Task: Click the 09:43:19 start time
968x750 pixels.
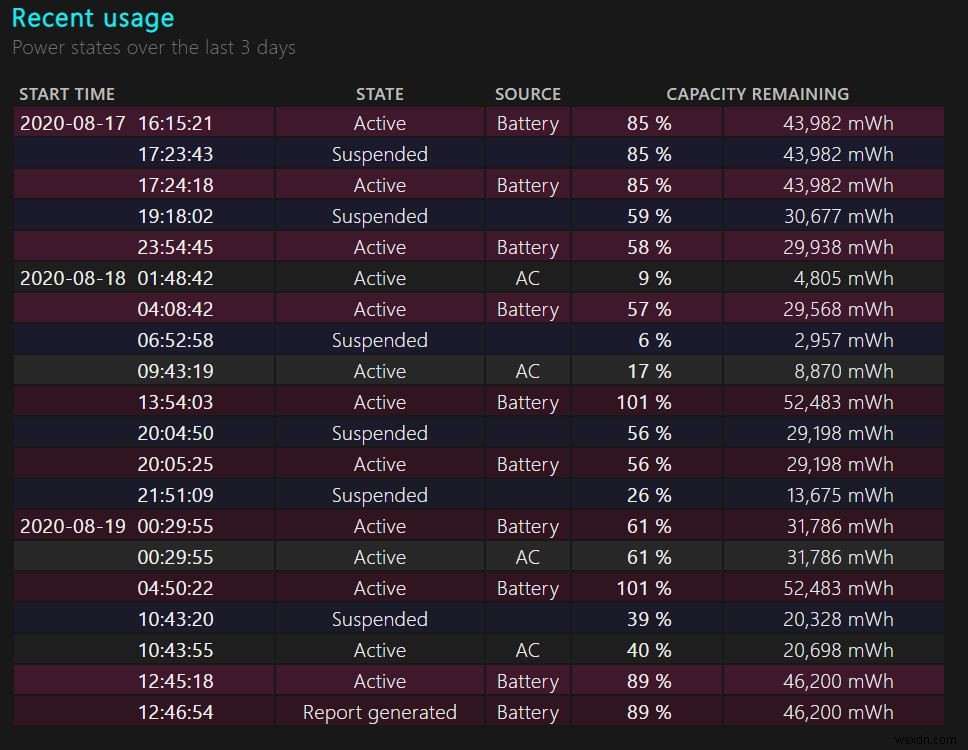Action: click(x=175, y=371)
